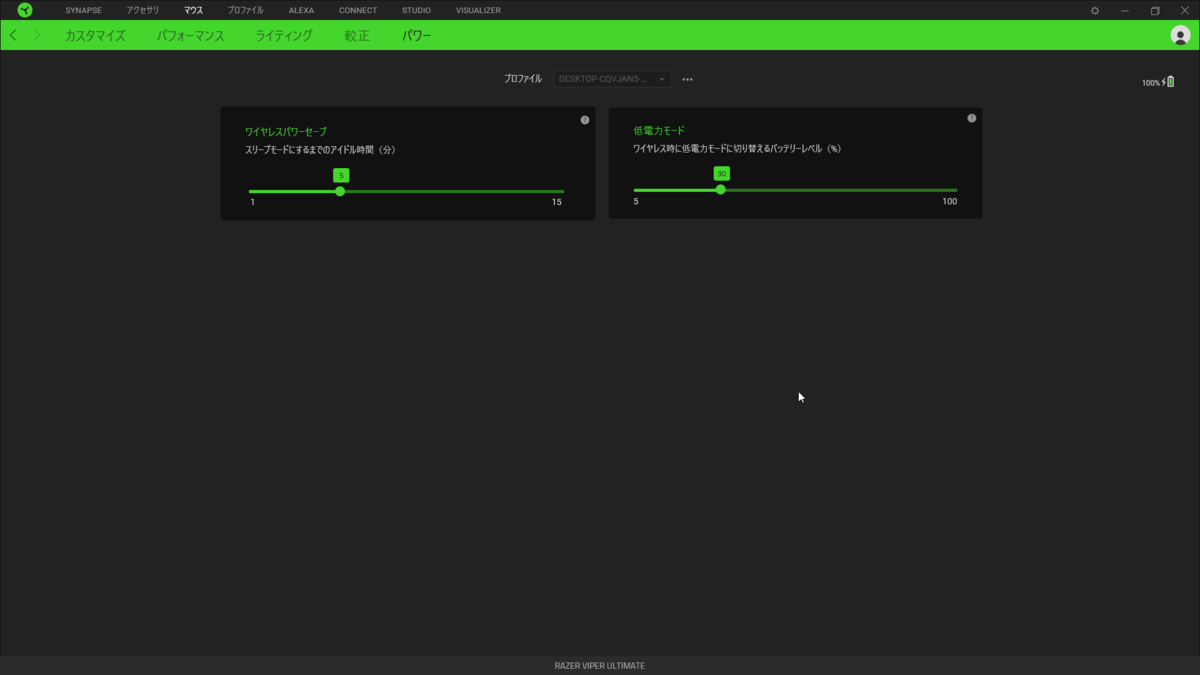Go to the 較正 subtab
The width and height of the screenshot is (1200, 675).
click(x=357, y=35)
